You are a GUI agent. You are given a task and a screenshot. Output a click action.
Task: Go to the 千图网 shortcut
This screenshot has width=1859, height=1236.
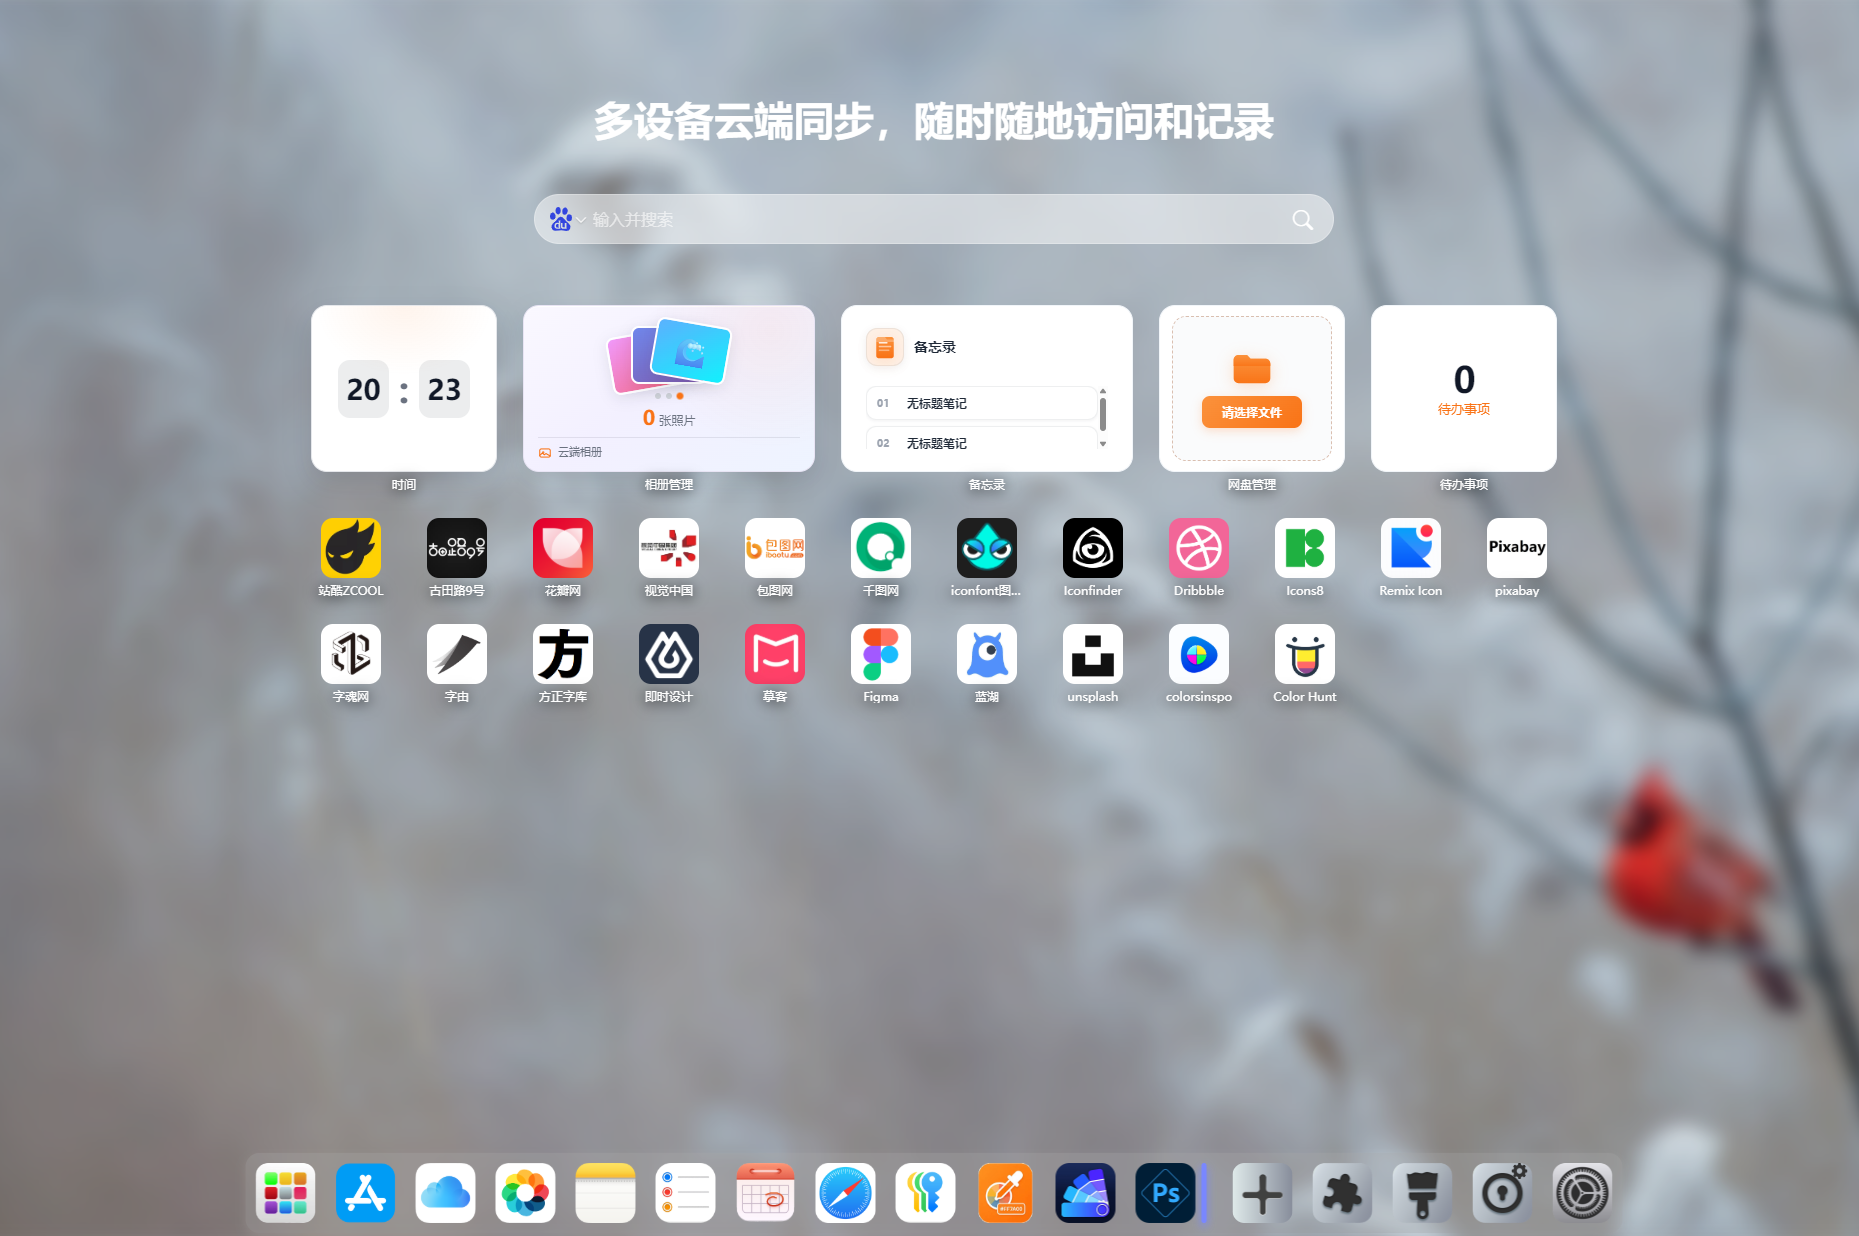click(x=881, y=548)
